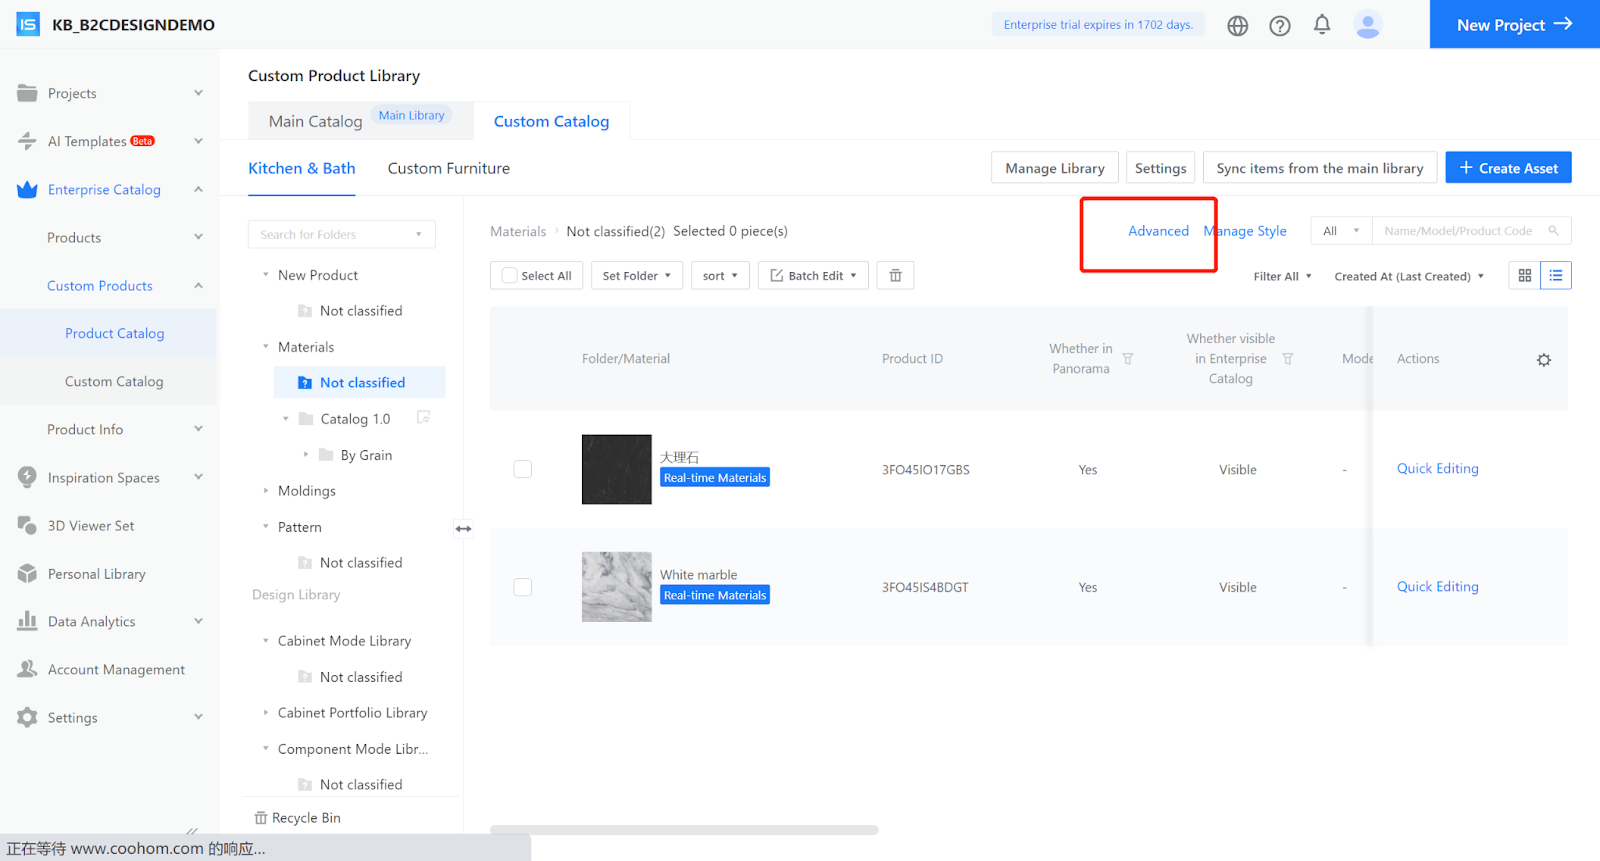
Task: Click the user avatar icon
Action: pyautogui.click(x=1367, y=25)
